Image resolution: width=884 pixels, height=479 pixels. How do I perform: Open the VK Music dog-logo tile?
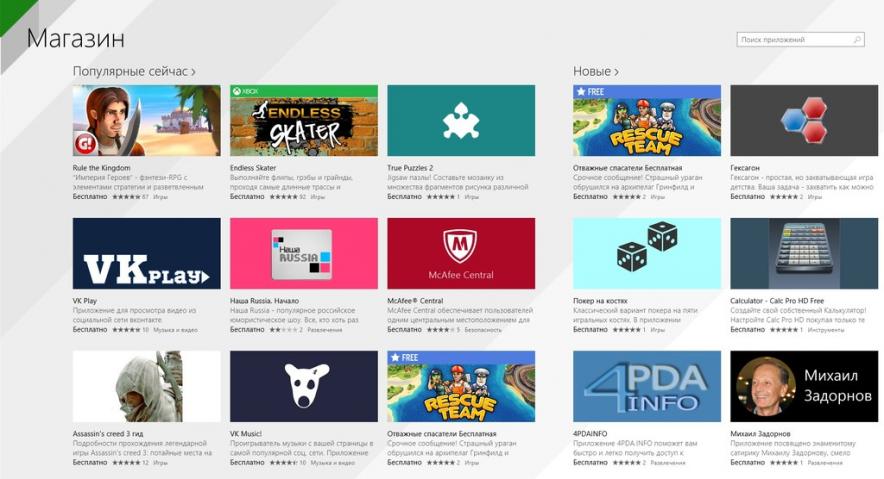[304, 387]
